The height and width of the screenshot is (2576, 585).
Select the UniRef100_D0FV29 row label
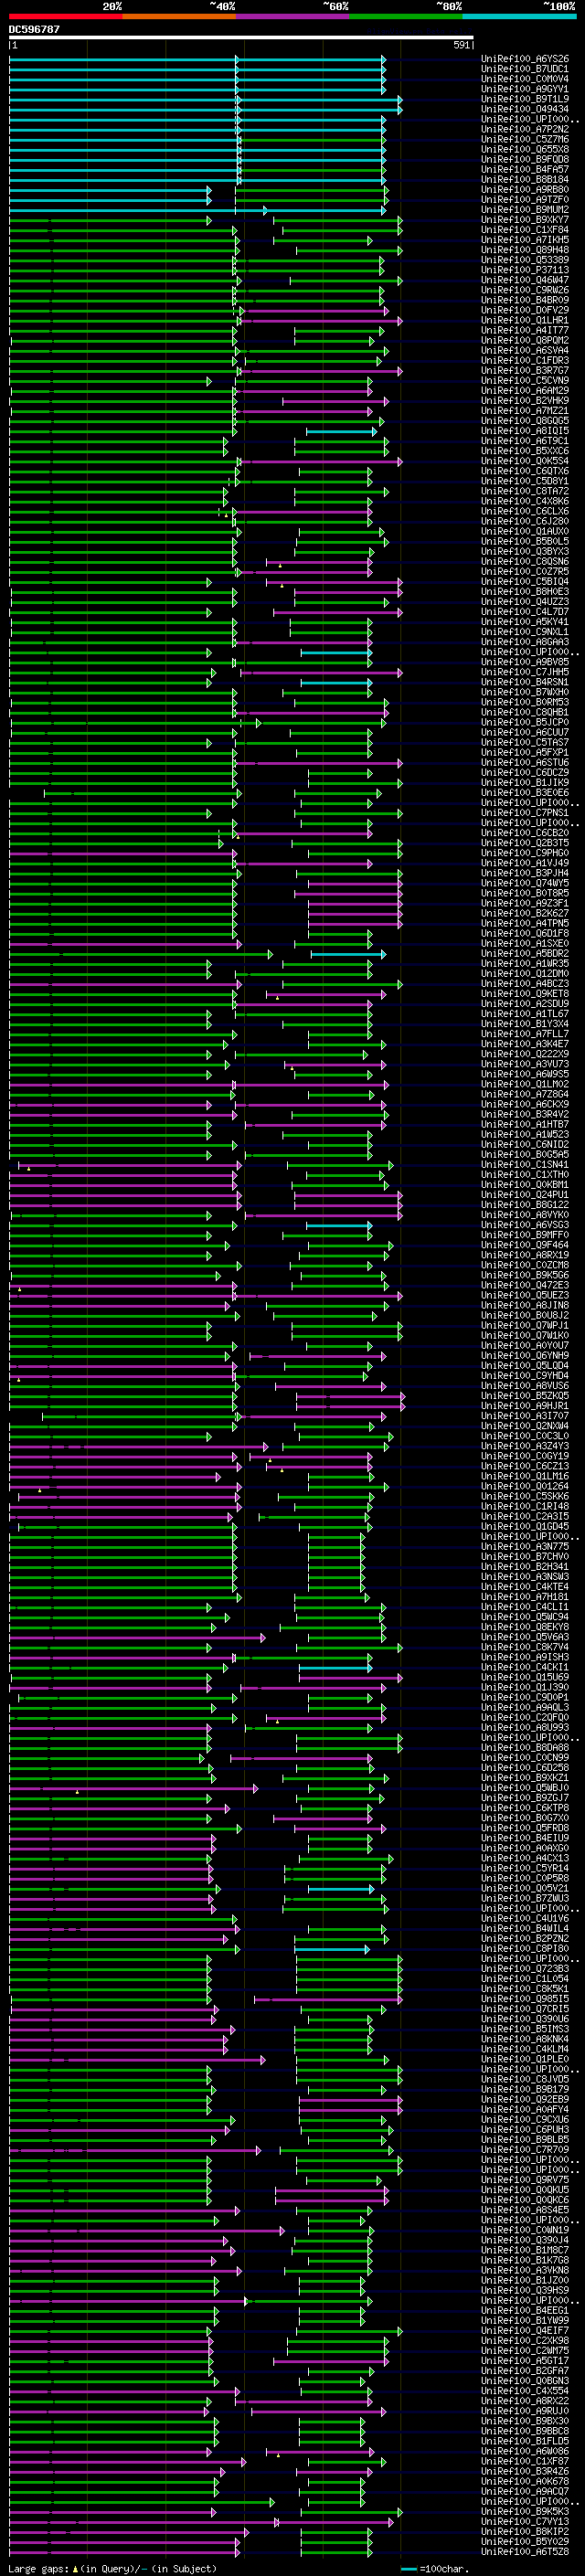coord(525,310)
